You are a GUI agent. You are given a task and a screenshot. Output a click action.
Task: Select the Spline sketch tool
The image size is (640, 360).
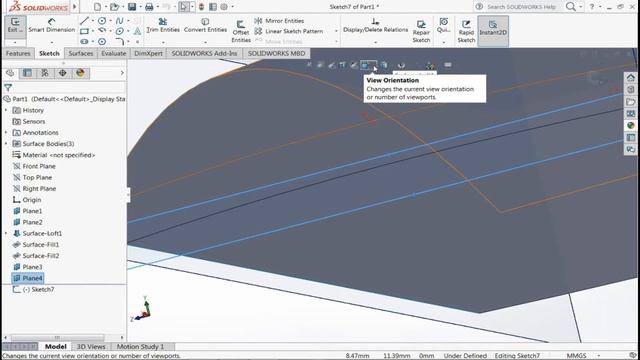tap(119, 20)
